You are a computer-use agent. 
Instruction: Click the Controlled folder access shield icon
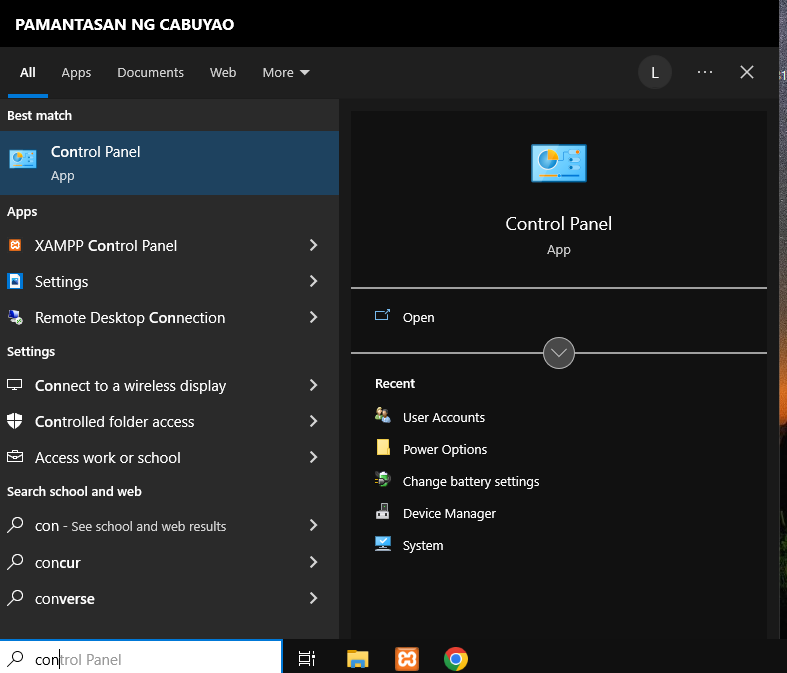click(x=15, y=421)
